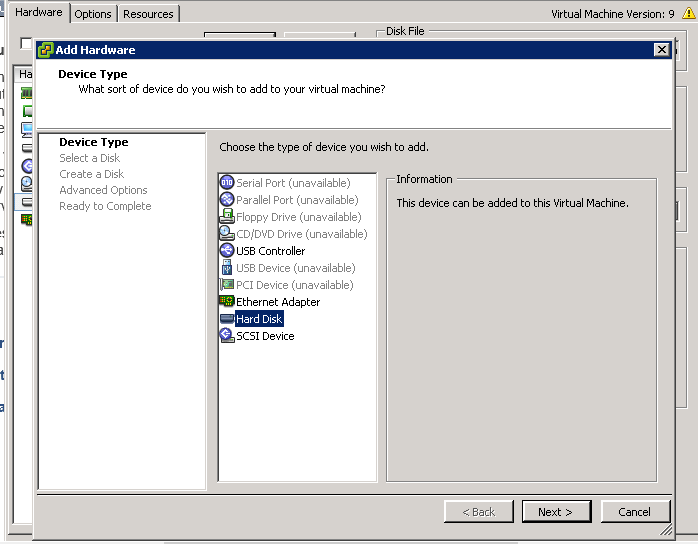The width and height of the screenshot is (698, 544).
Task: Click the USB Device icon
Action: 227,268
